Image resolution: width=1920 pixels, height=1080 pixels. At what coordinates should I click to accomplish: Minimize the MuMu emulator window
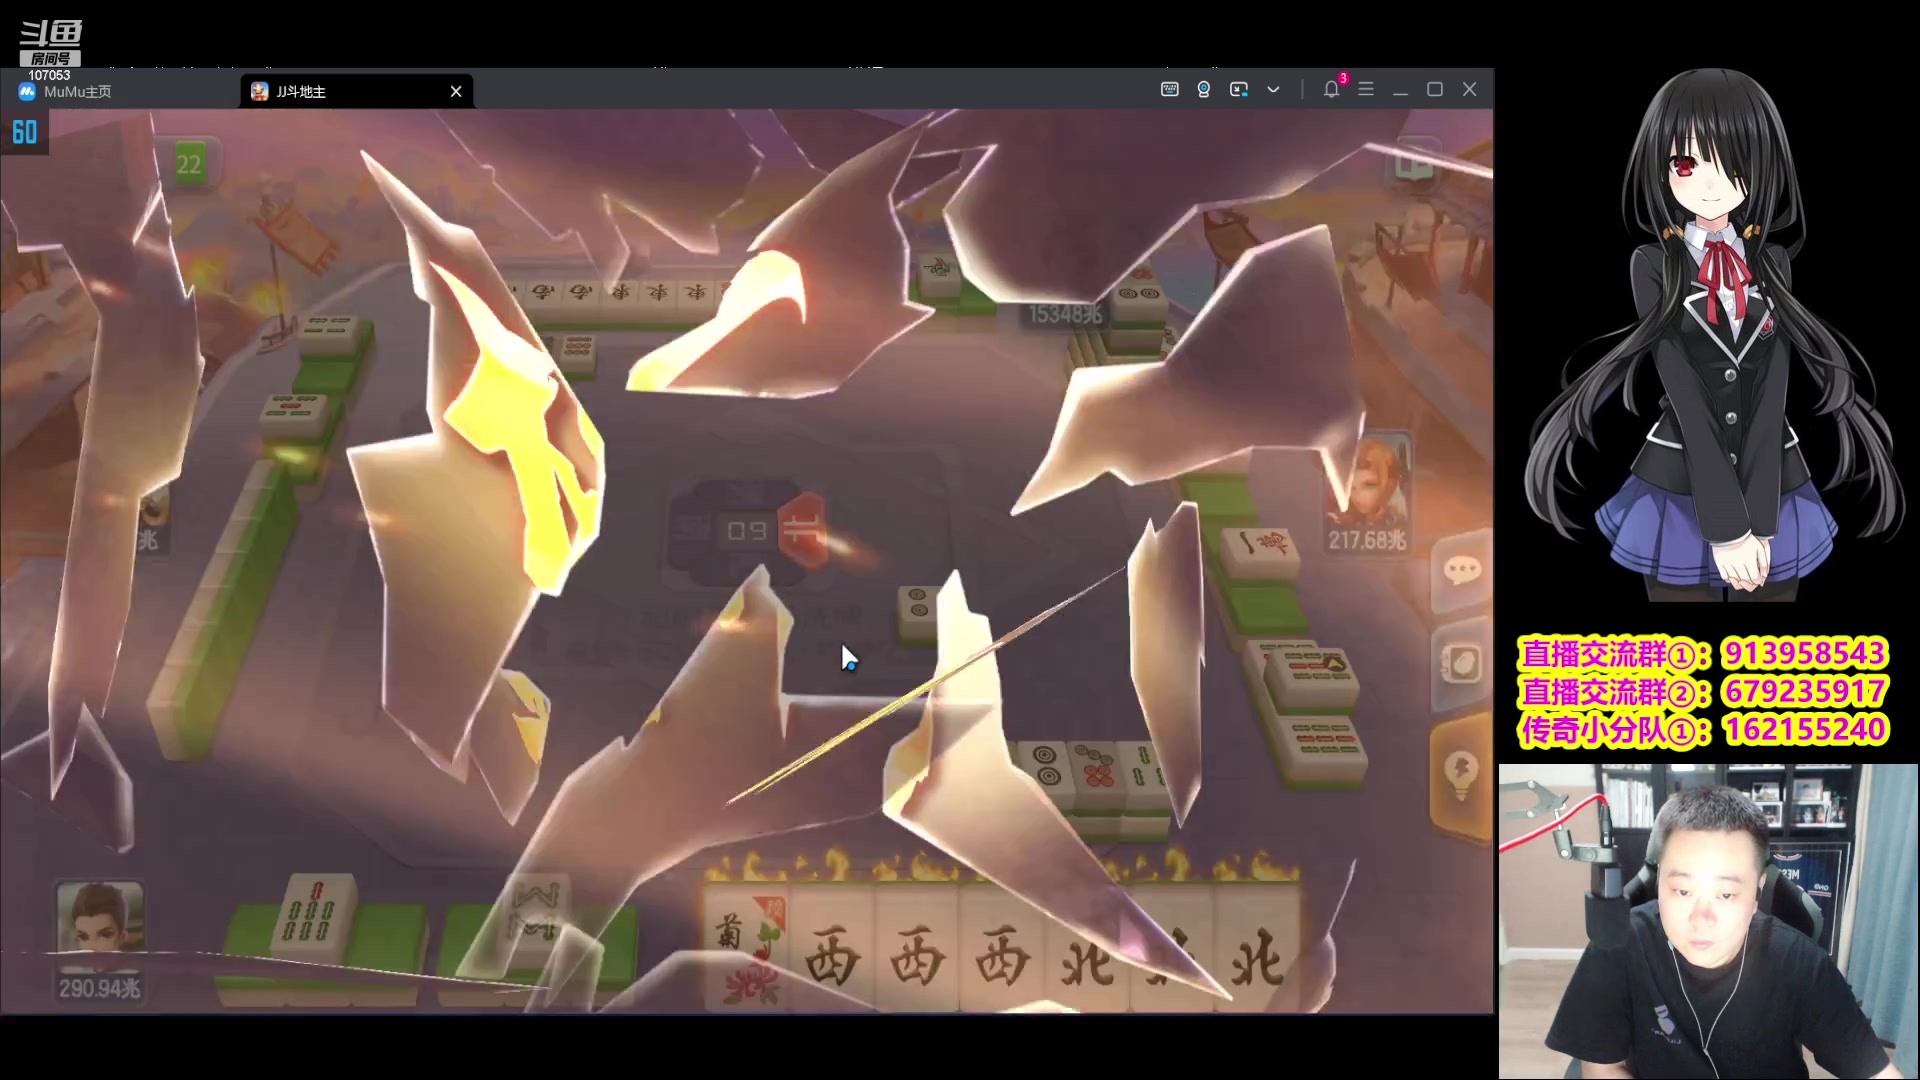pyautogui.click(x=1401, y=90)
